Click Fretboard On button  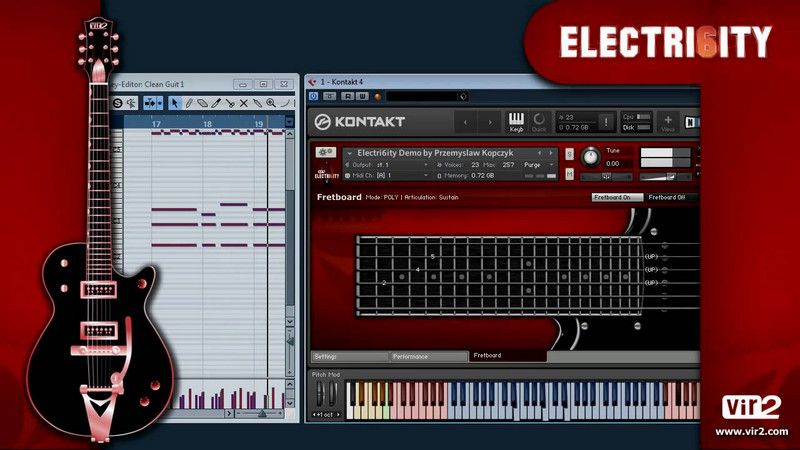(617, 197)
